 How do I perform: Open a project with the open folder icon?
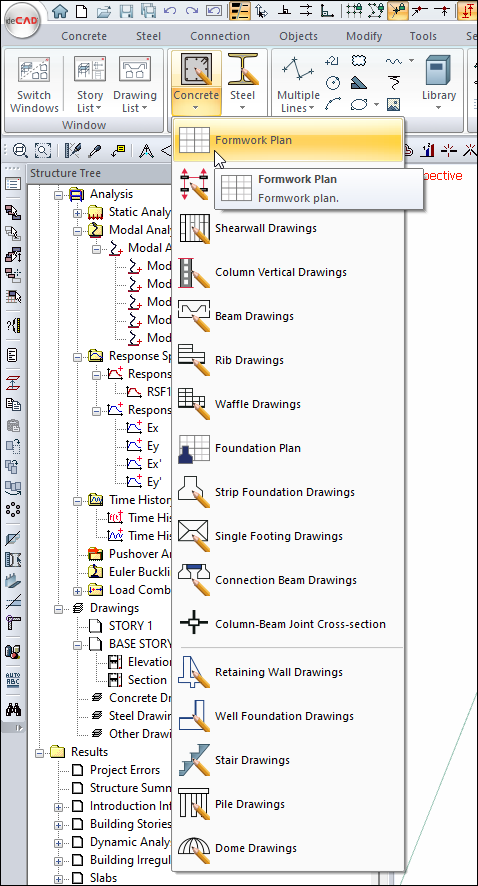point(104,11)
